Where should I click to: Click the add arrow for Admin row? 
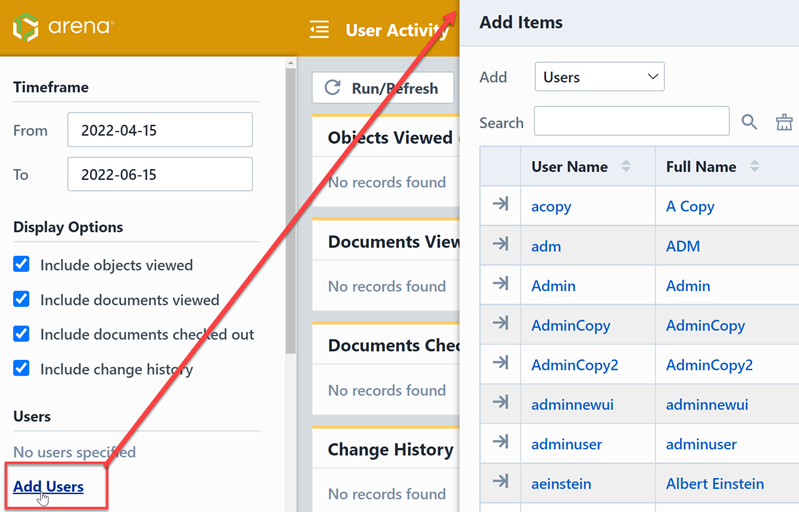[500, 283]
